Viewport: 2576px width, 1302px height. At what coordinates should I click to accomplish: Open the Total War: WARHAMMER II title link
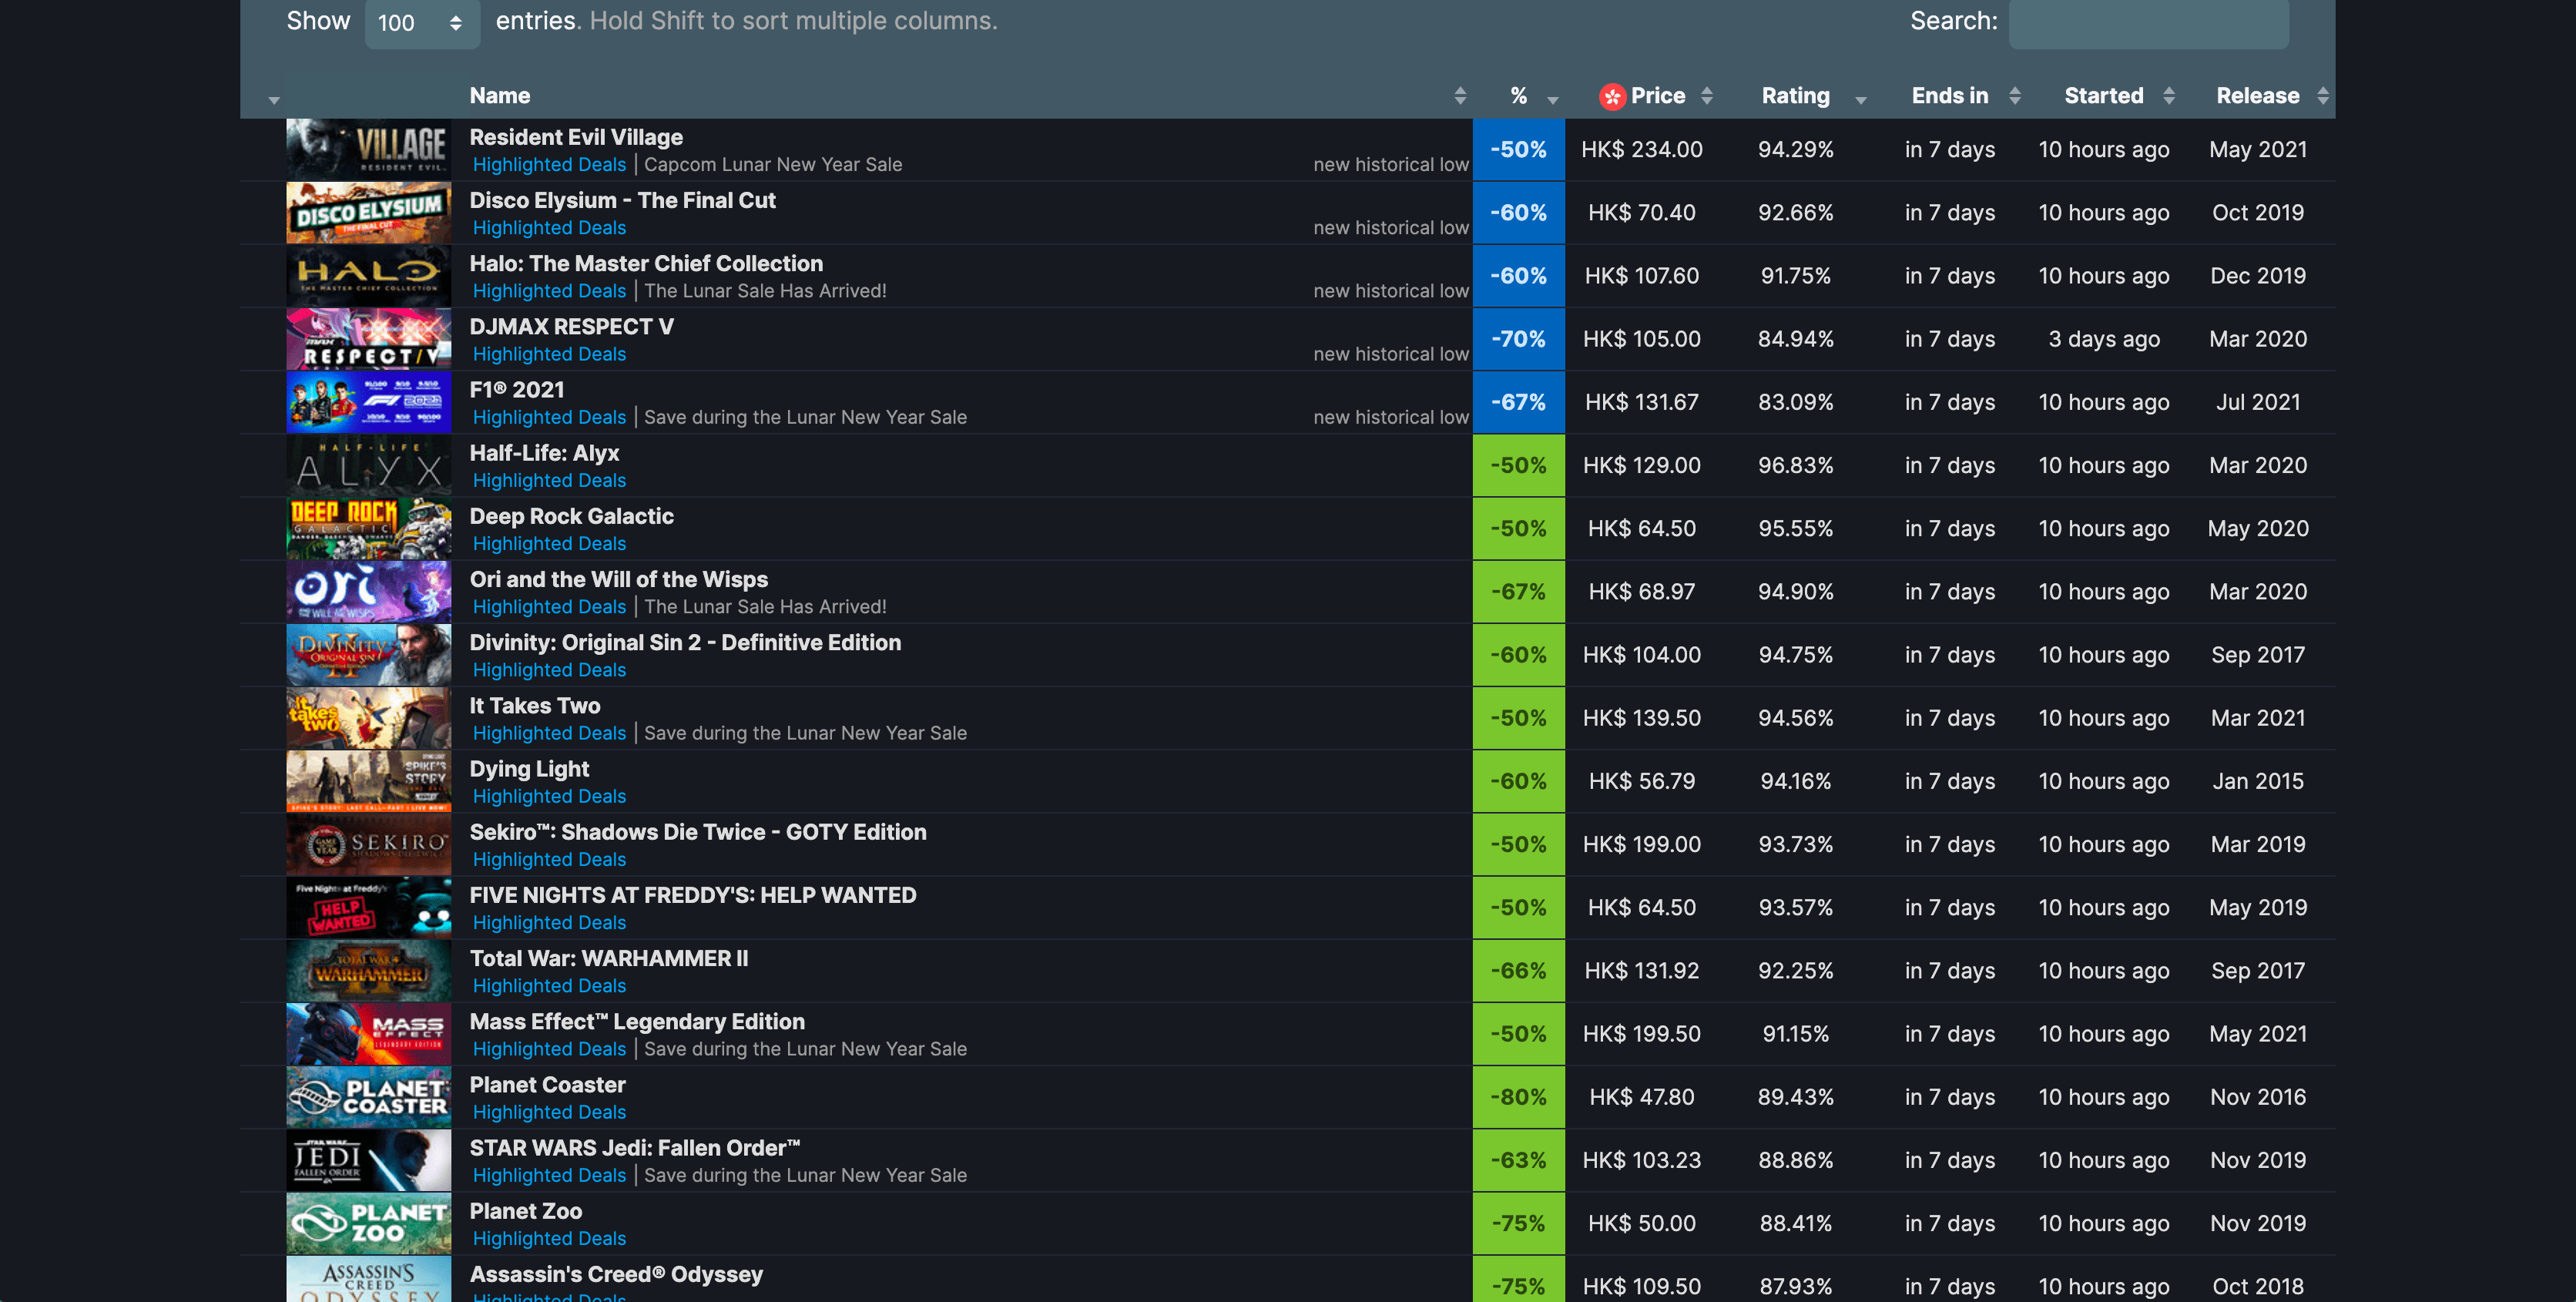point(608,958)
